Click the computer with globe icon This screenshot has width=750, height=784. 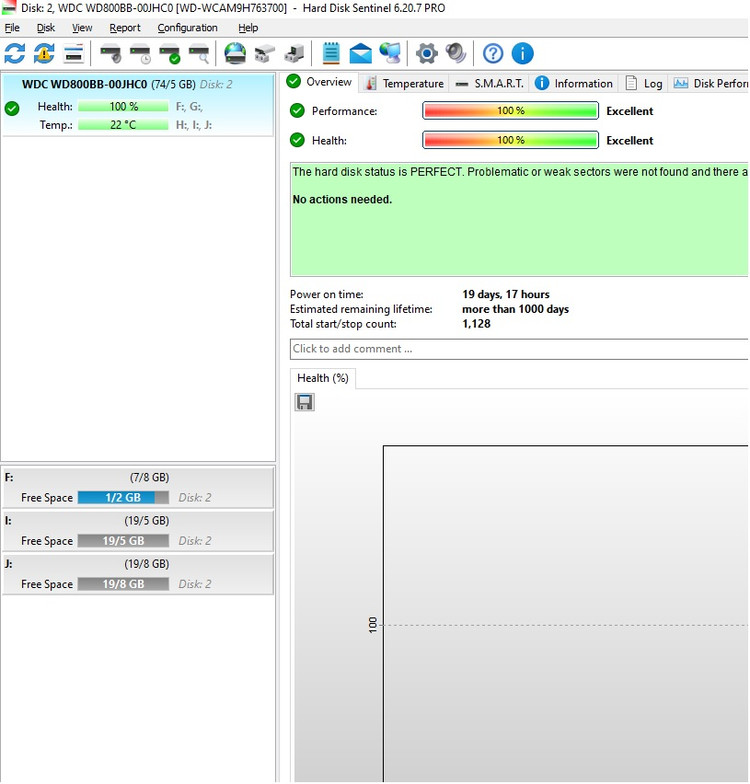tap(390, 54)
